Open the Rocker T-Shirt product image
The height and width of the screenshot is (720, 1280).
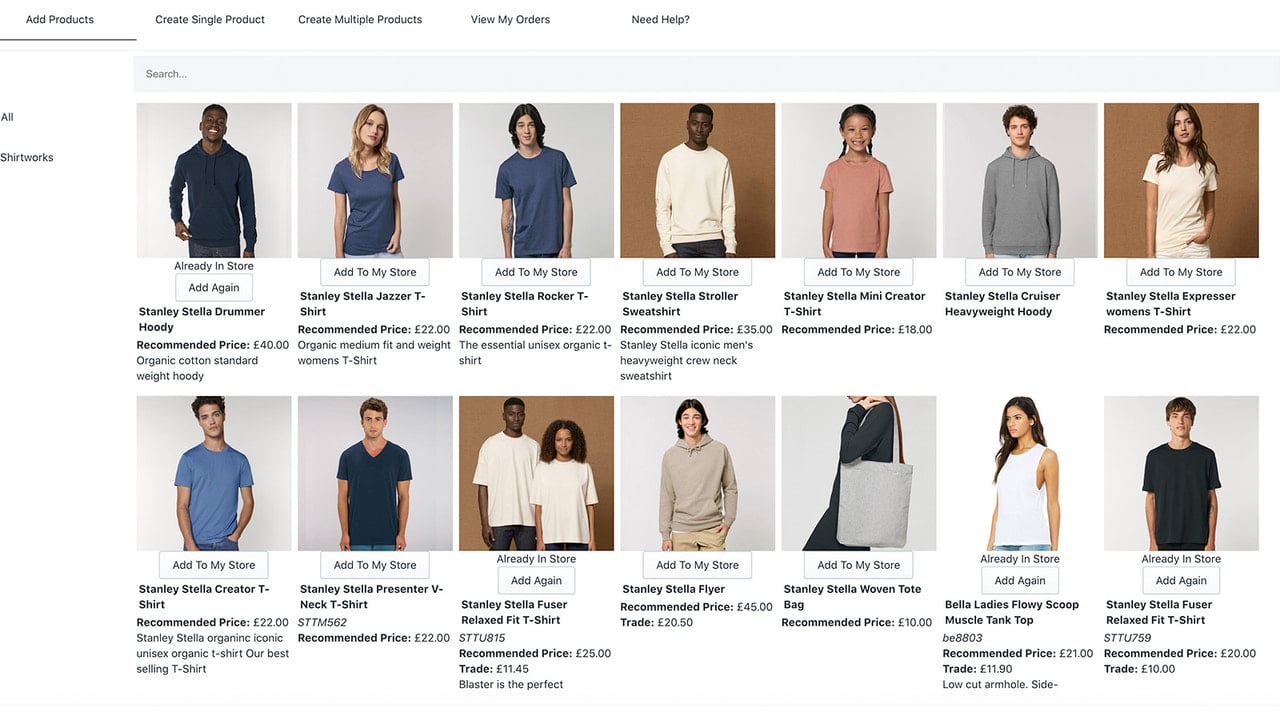coord(536,181)
